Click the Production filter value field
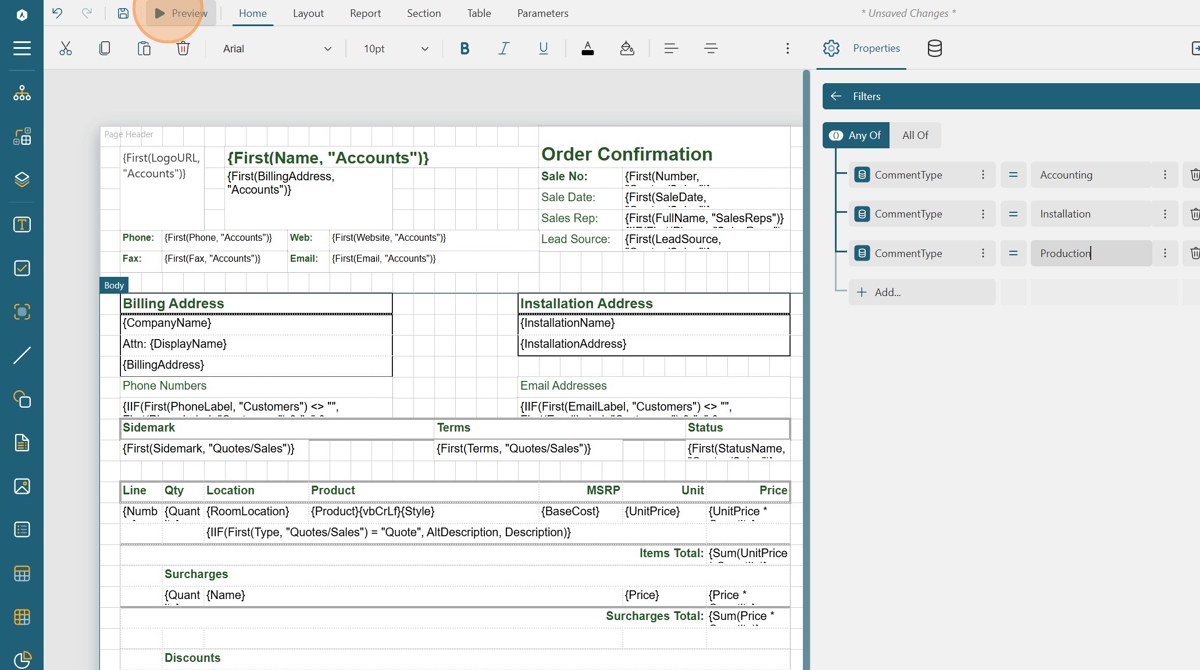Viewport: 1200px width, 670px height. click(1090, 254)
